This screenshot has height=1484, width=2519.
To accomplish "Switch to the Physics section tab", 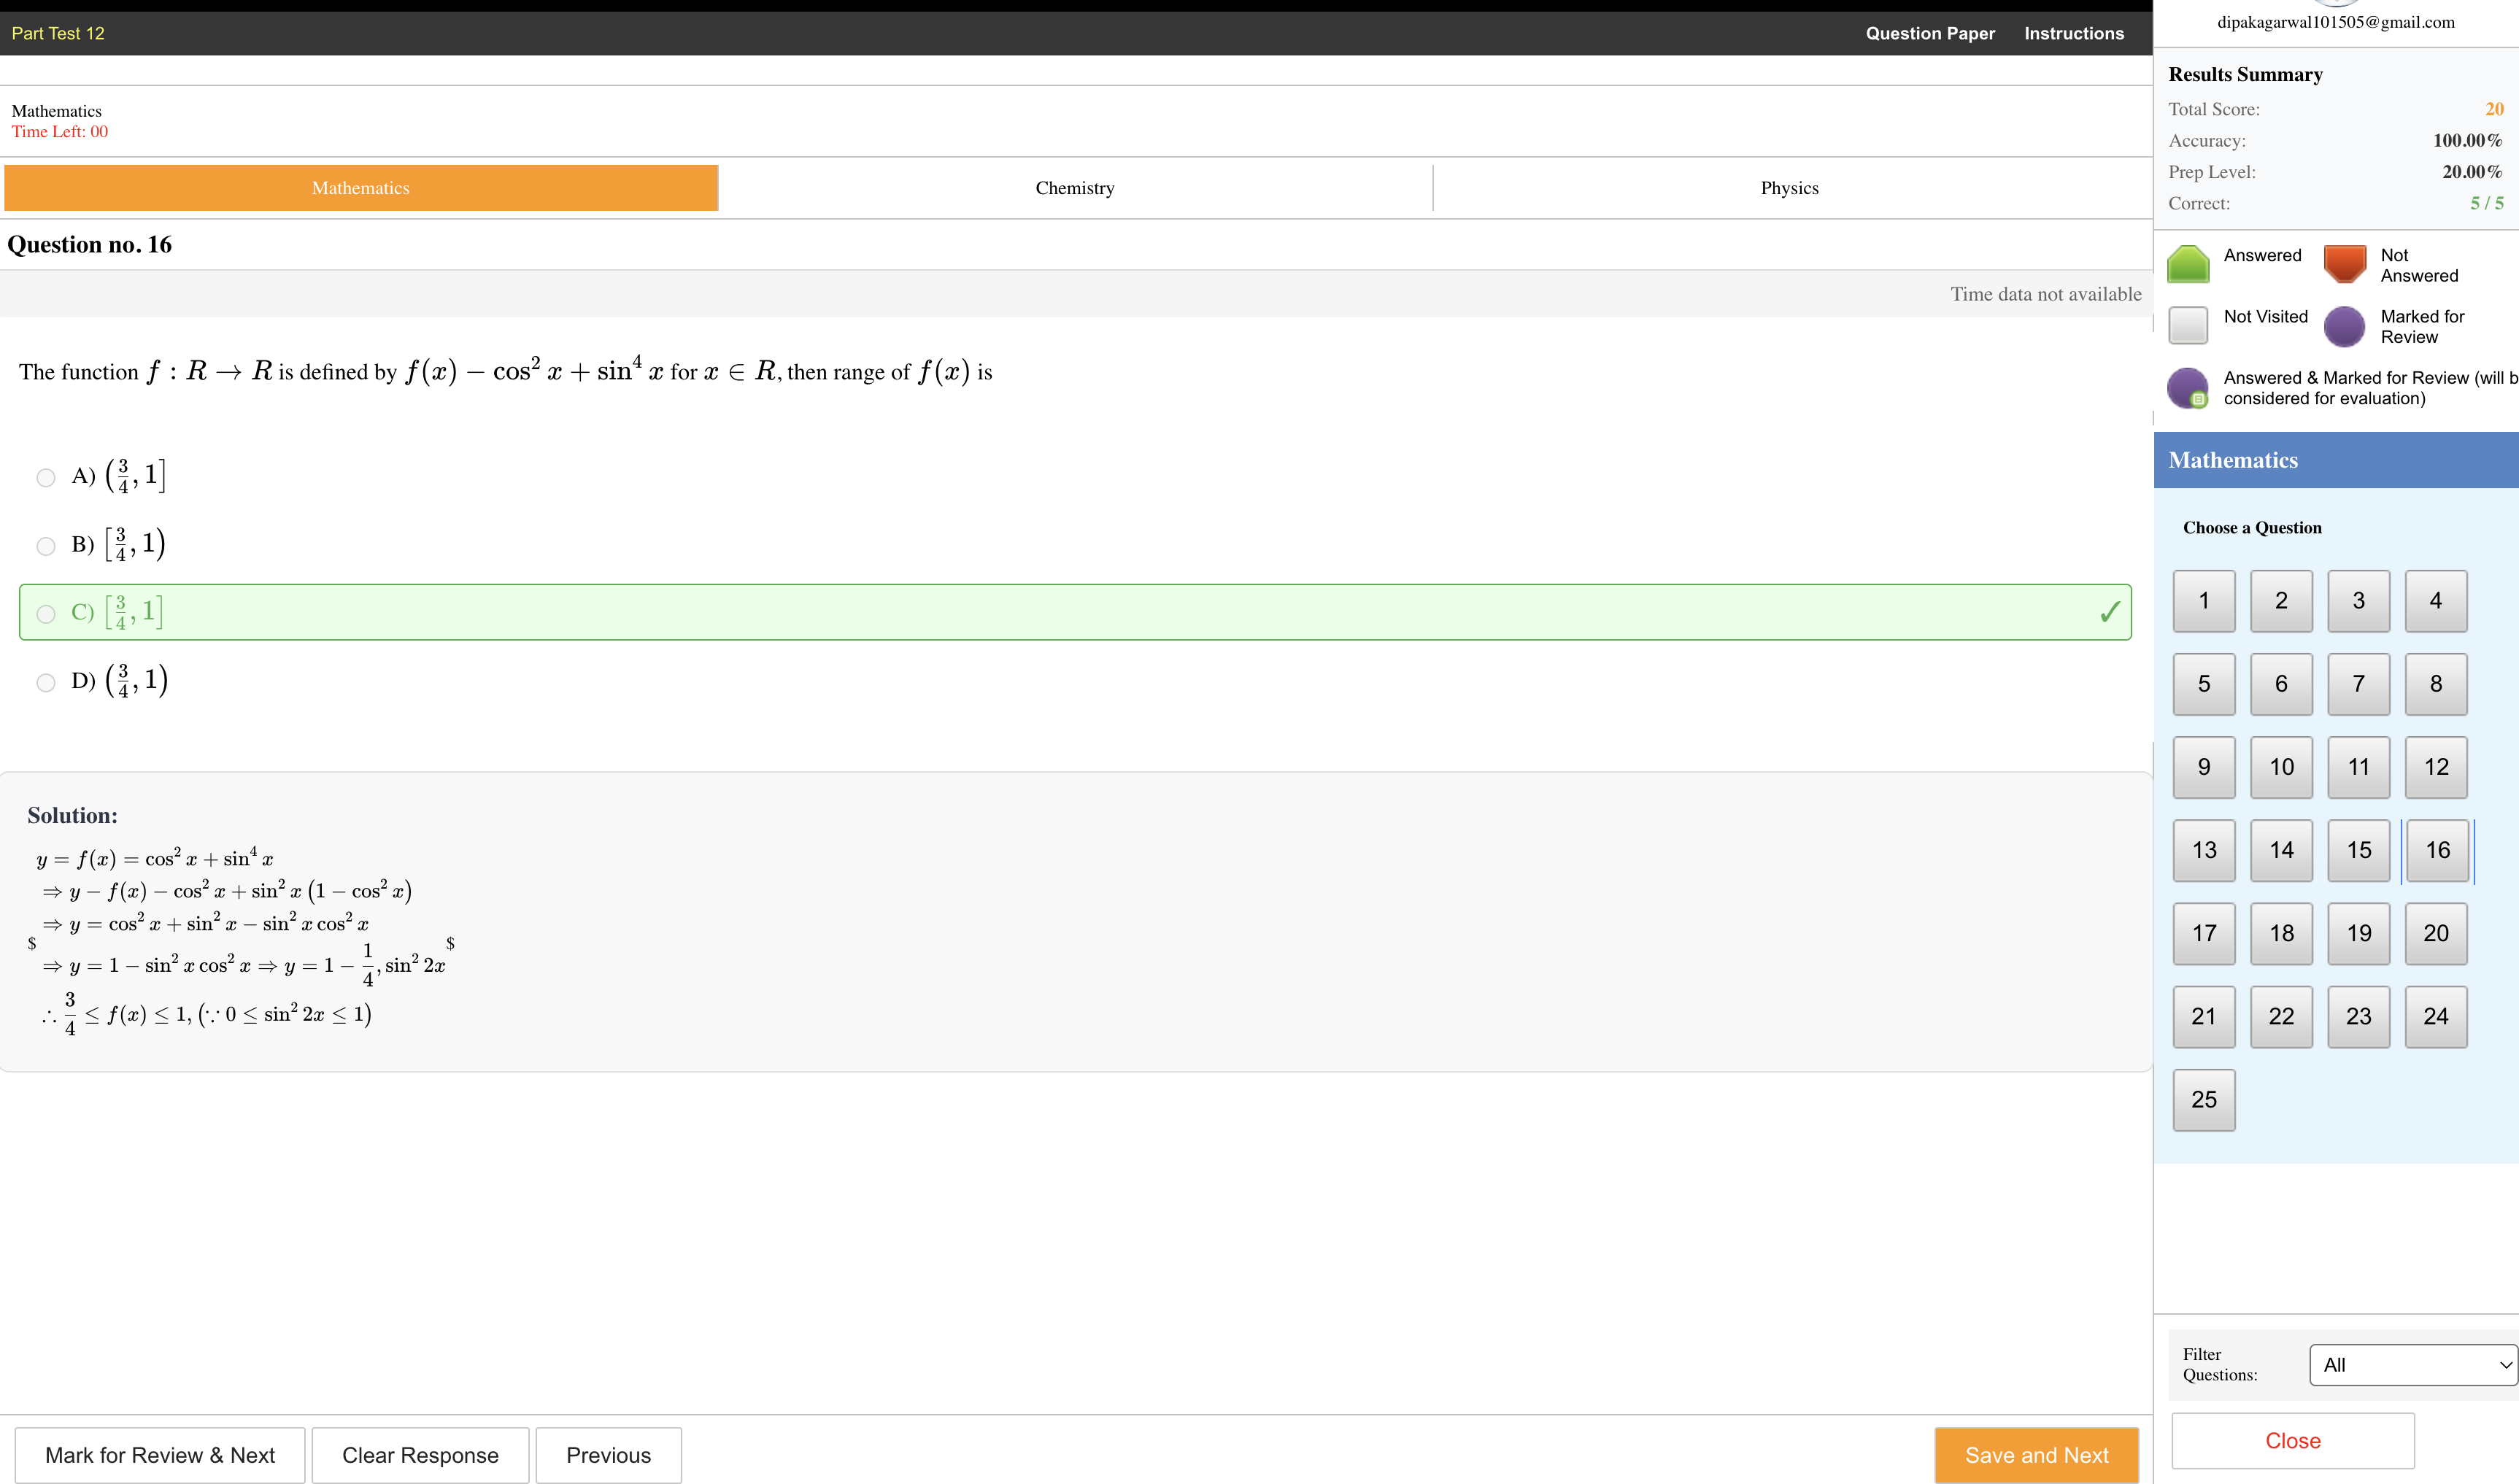I will click(1789, 188).
